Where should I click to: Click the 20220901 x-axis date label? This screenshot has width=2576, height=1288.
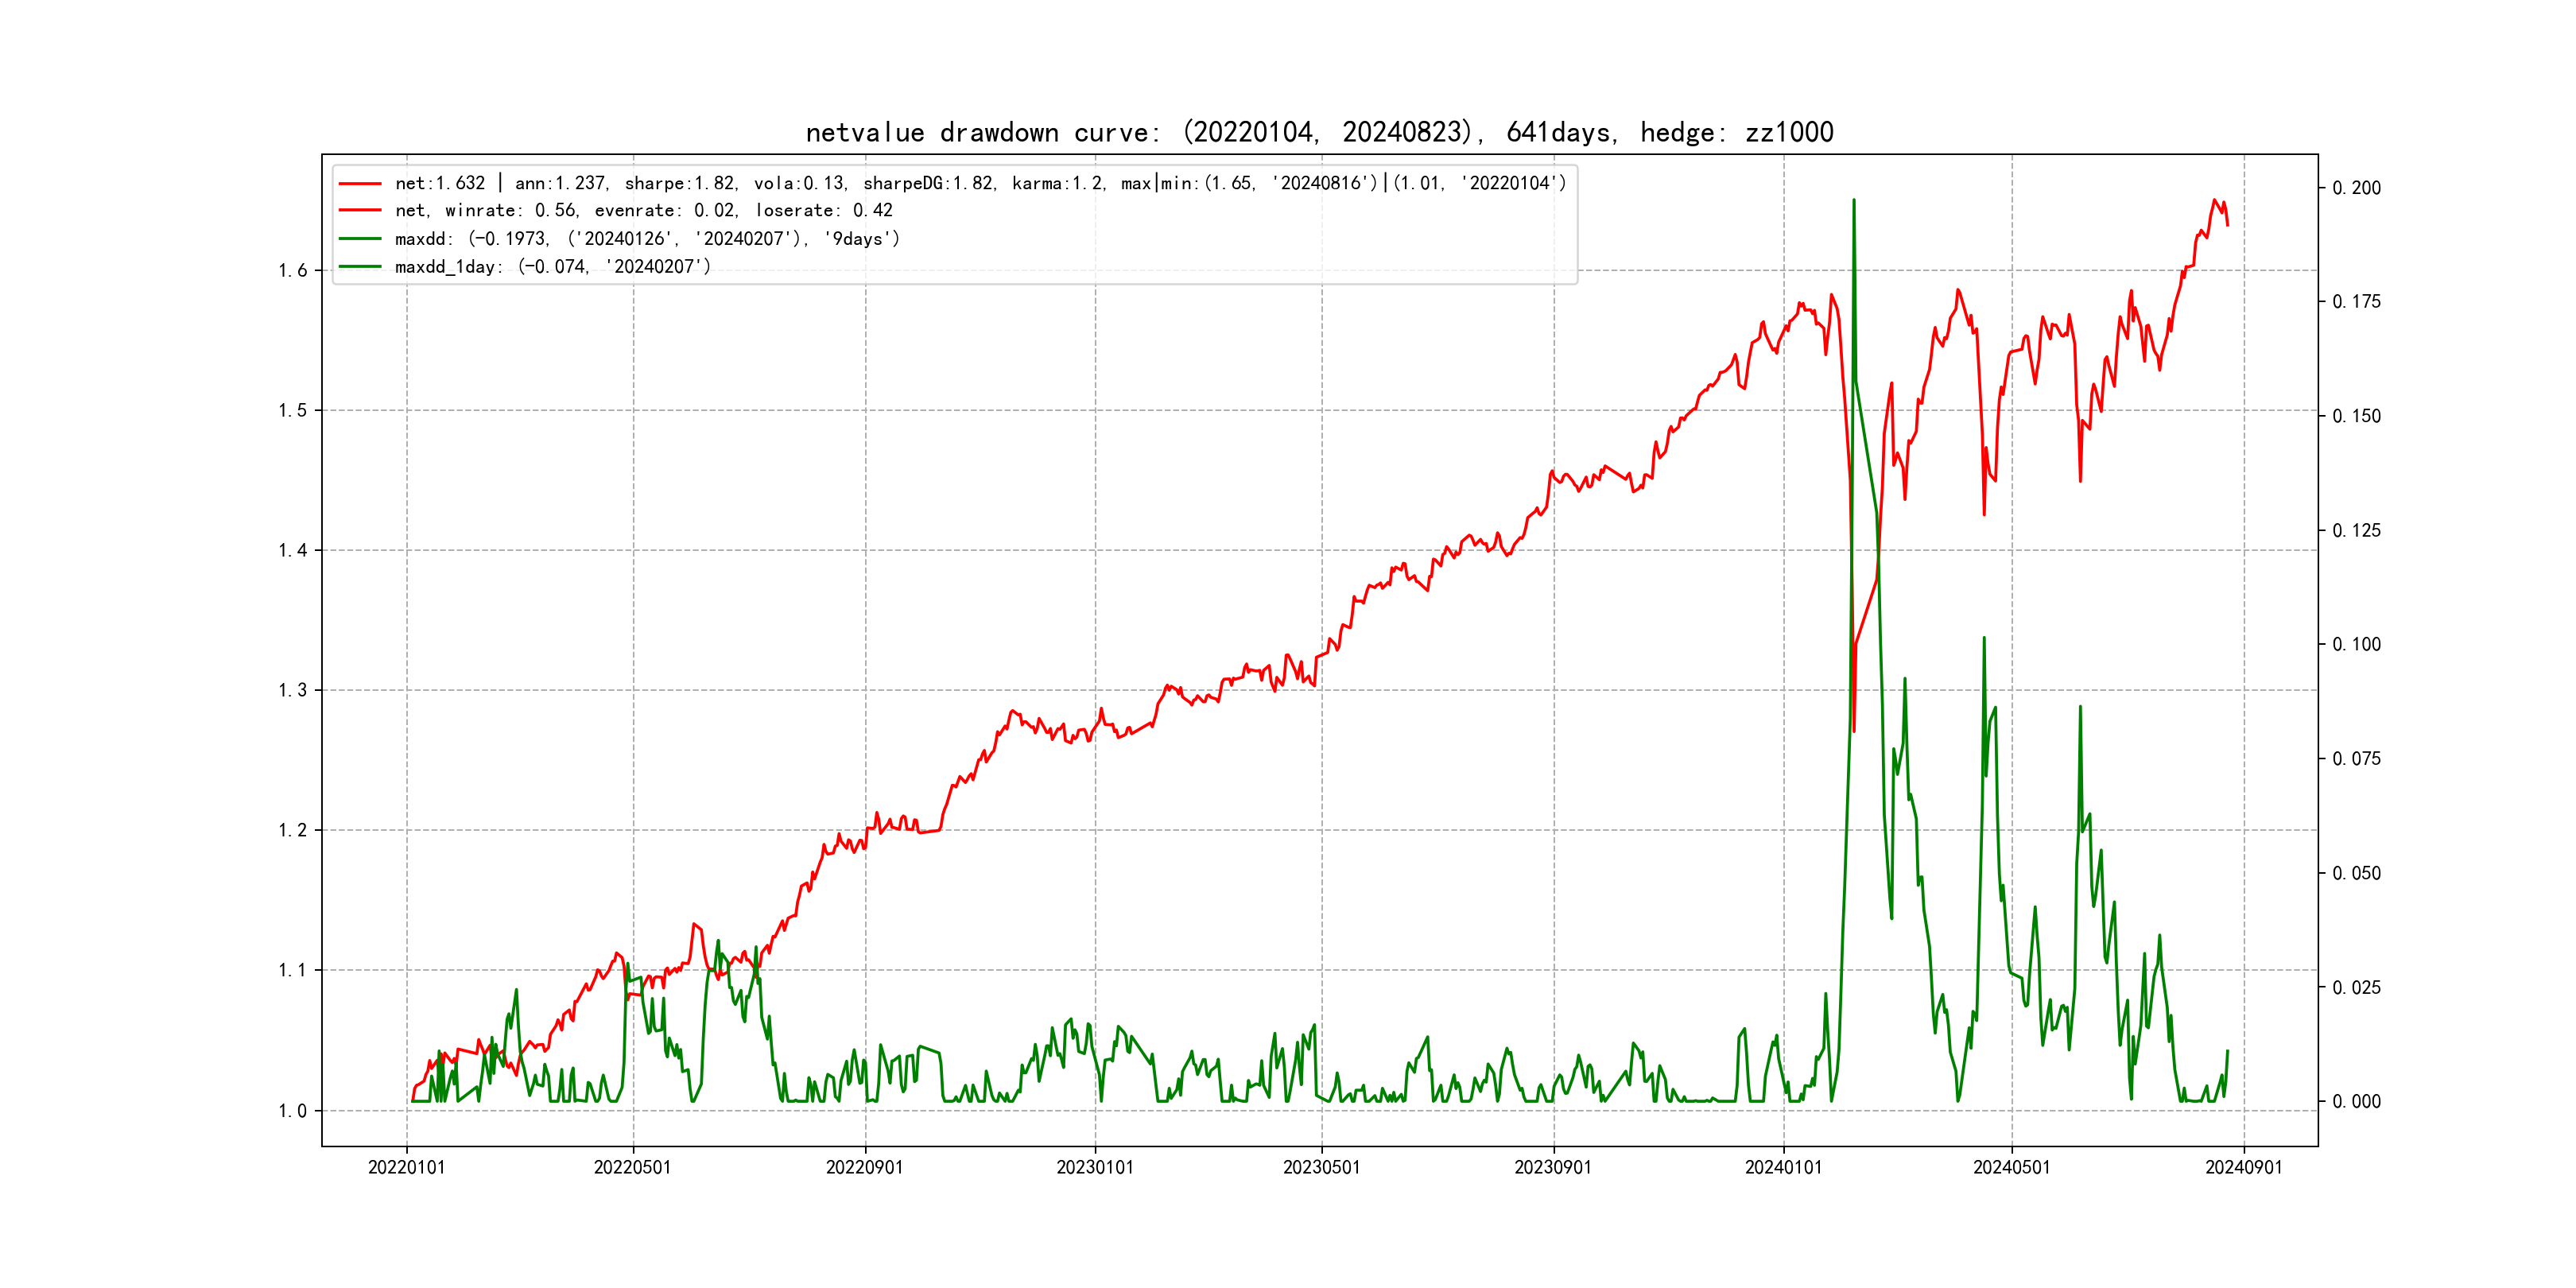click(x=864, y=1167)
